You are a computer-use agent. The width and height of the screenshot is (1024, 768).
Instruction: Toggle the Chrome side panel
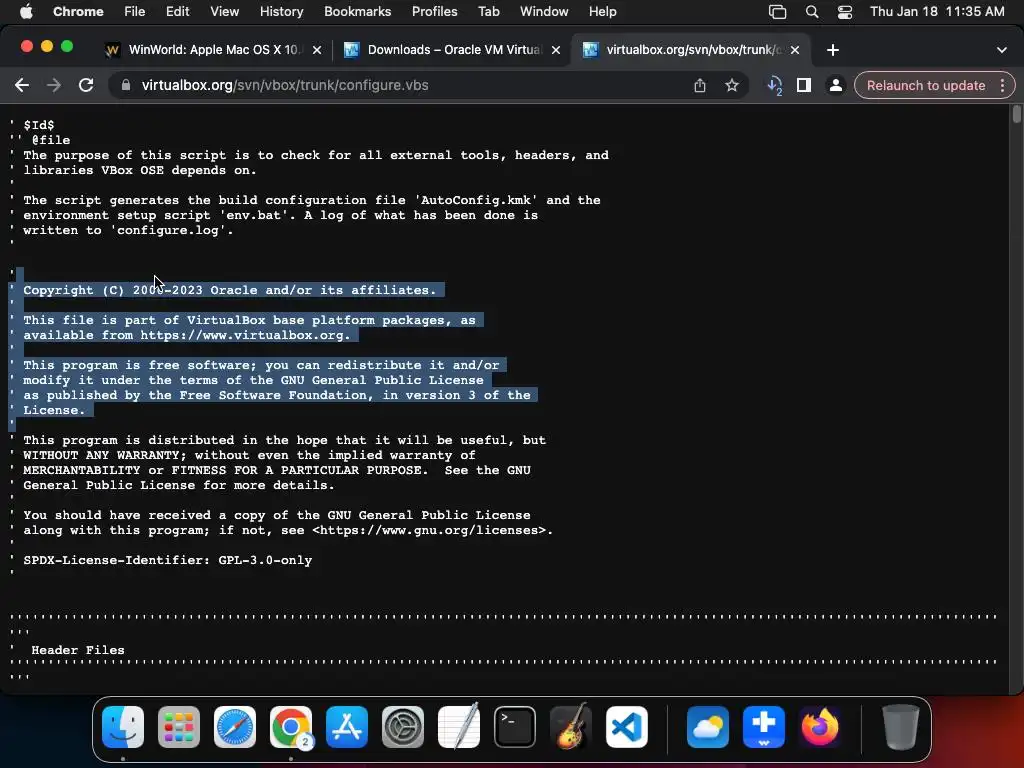point(804,85)
